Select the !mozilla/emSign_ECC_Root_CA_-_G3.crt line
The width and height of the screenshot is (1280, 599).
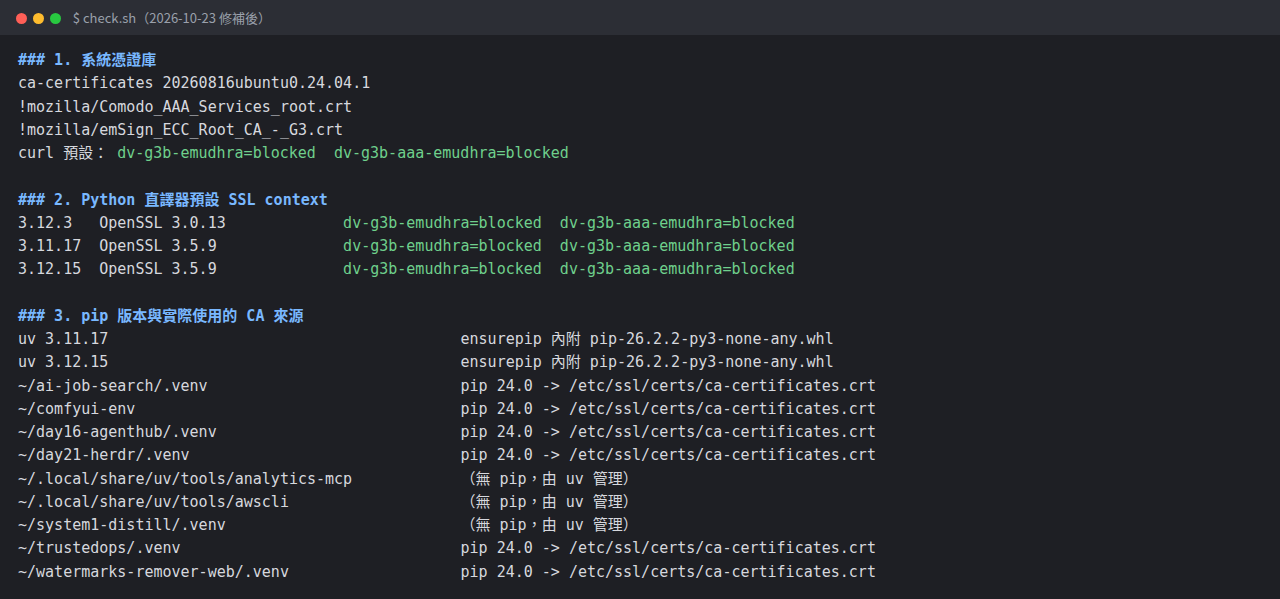pos(181,129)
